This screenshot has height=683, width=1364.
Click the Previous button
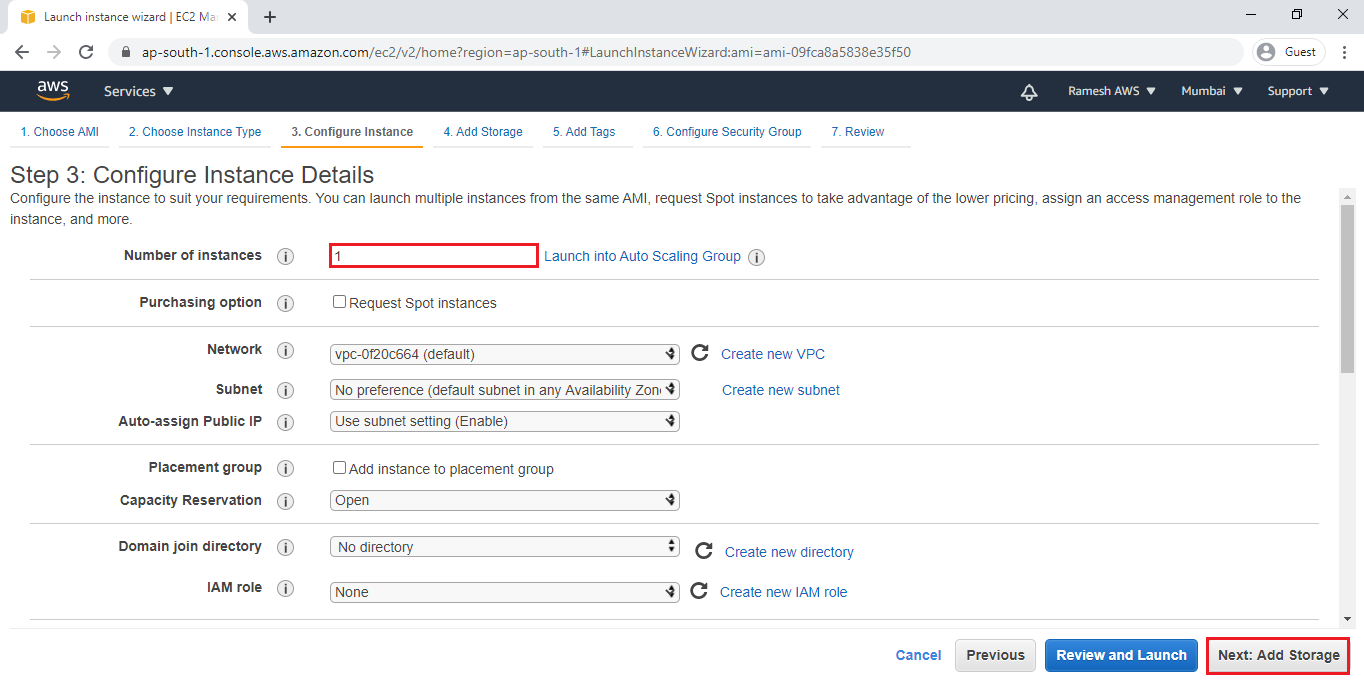[x=995, y=655]
